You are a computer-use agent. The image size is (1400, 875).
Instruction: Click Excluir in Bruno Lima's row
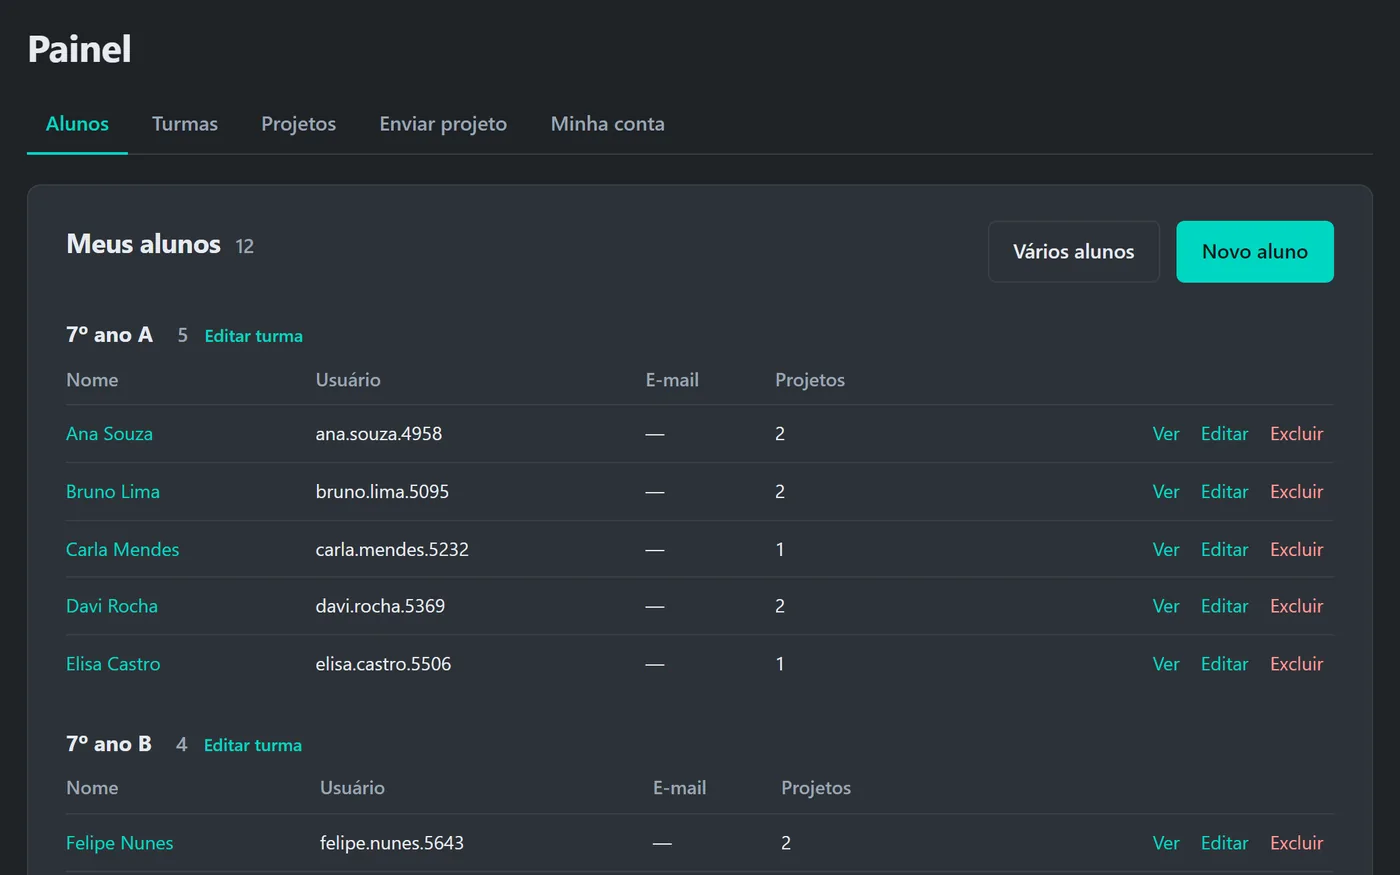point(1296,492)
